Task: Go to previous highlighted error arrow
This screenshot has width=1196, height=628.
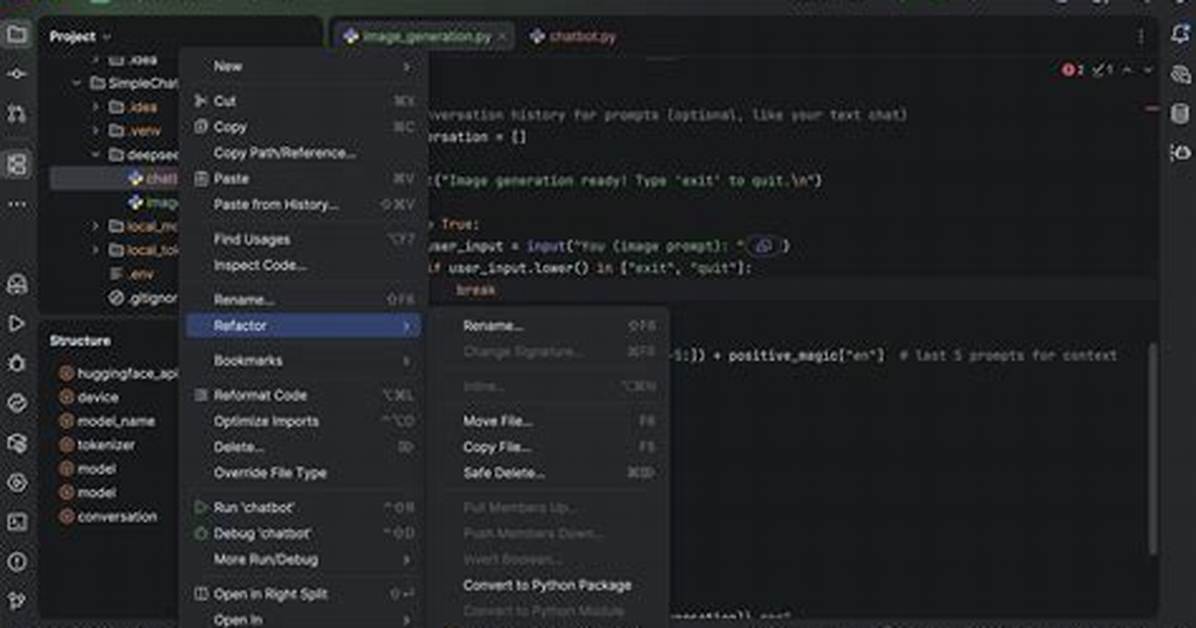Action: click(1127, 70)
